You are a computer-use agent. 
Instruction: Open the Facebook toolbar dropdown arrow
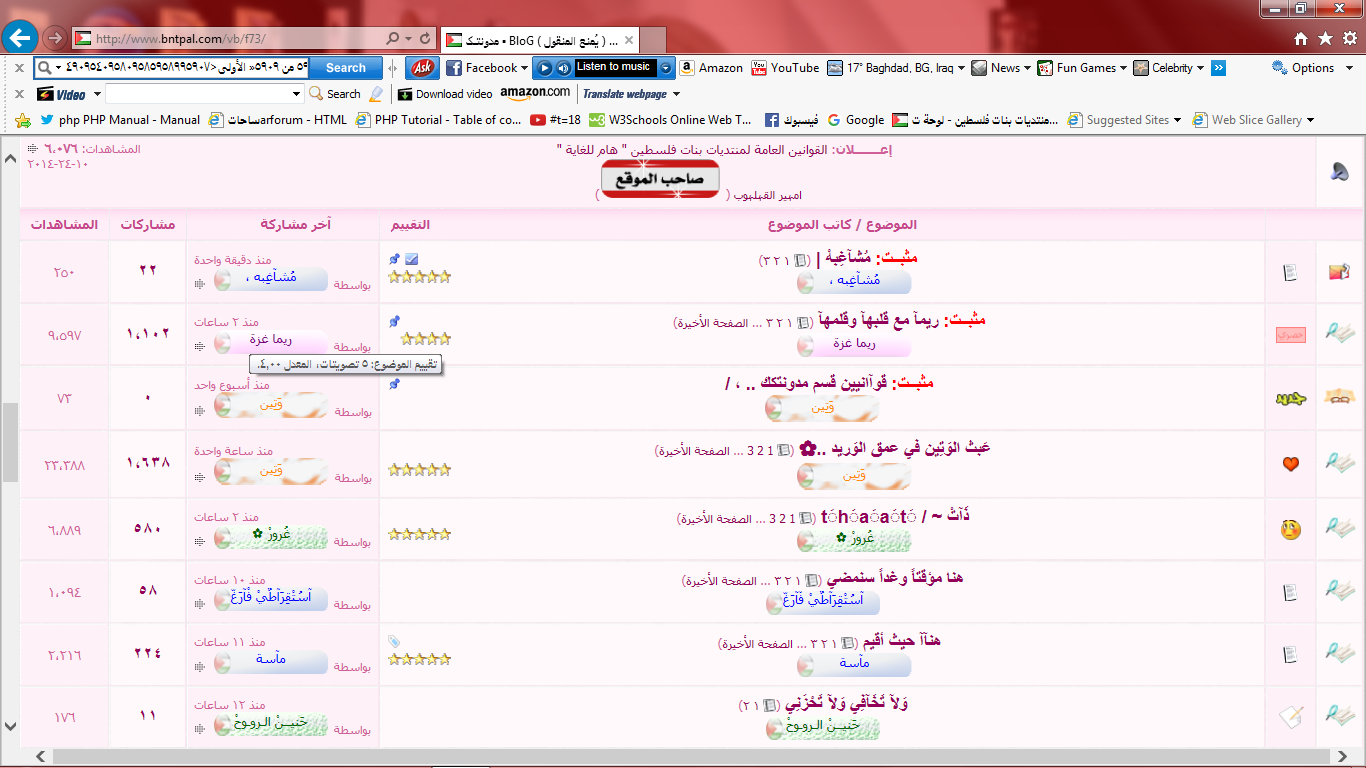[526, 68]
